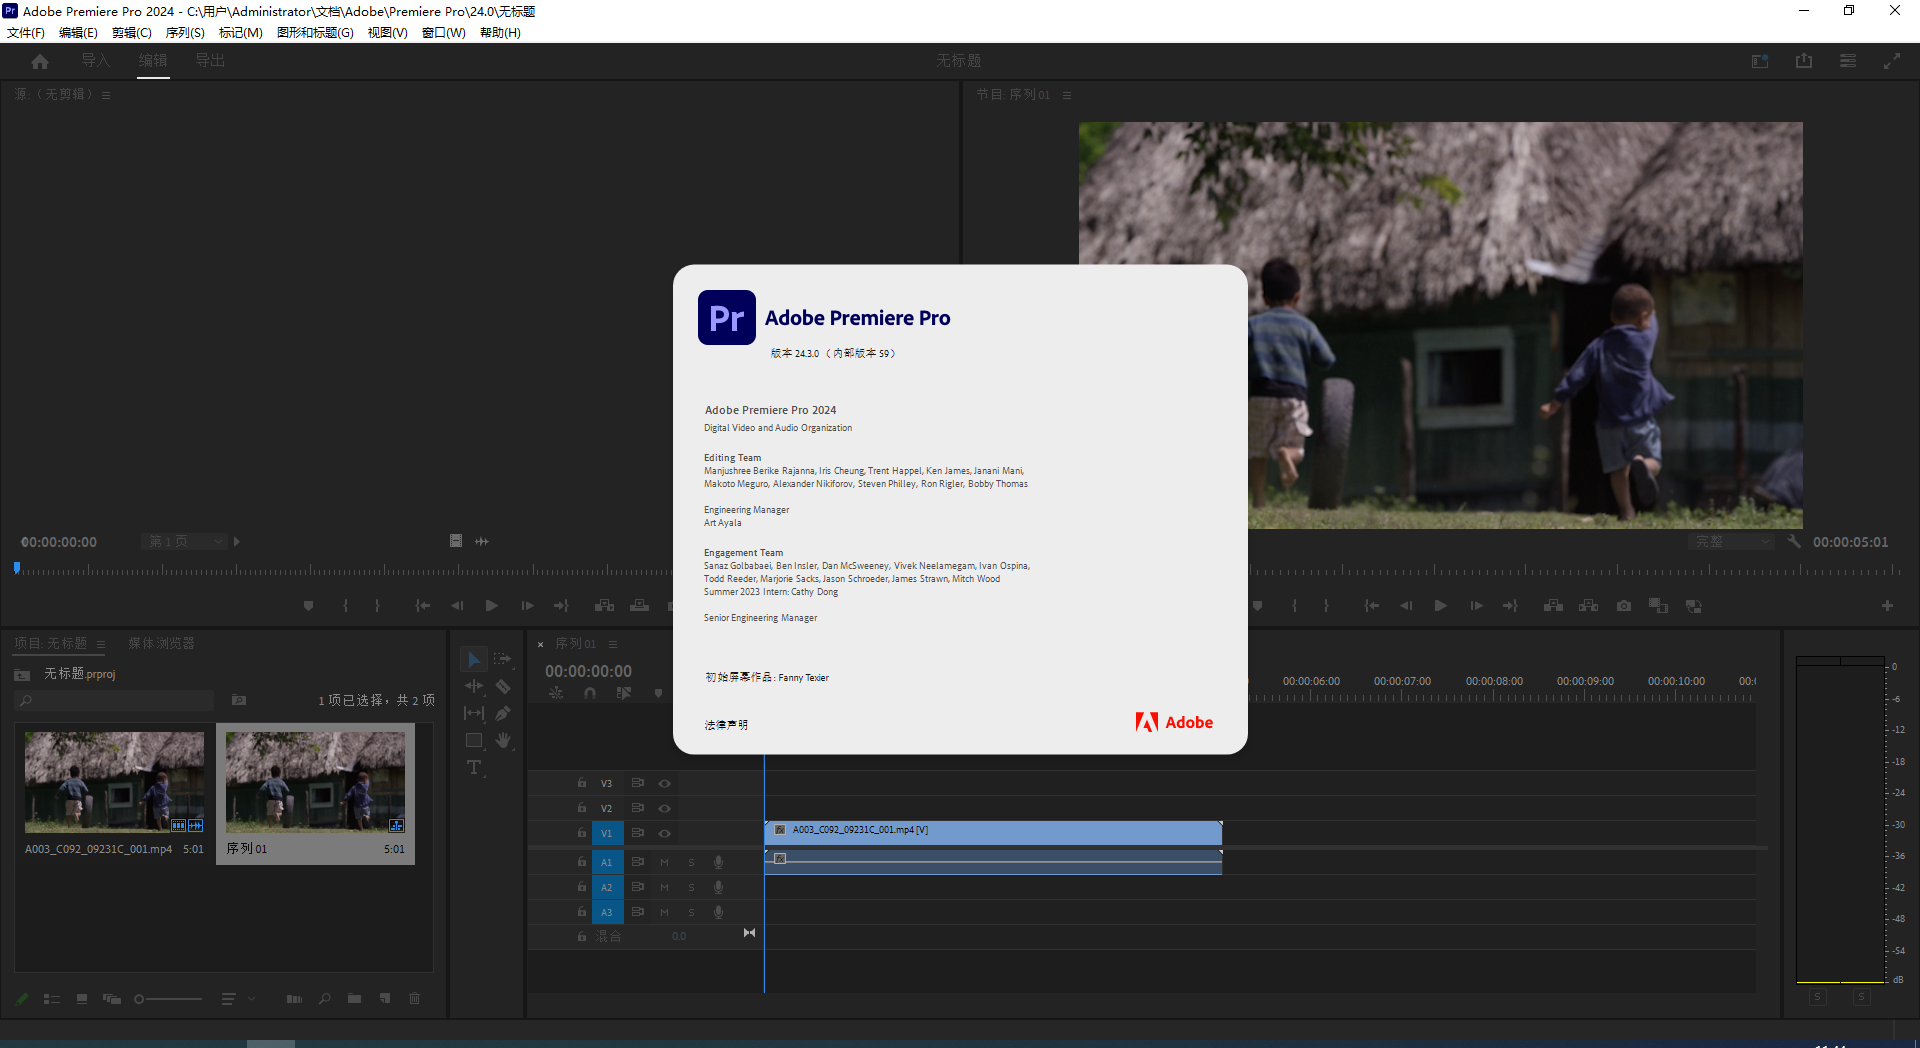Screen dimensions: 1920x1048
Task: Mute audio track A1
Action: coord(664,862)
